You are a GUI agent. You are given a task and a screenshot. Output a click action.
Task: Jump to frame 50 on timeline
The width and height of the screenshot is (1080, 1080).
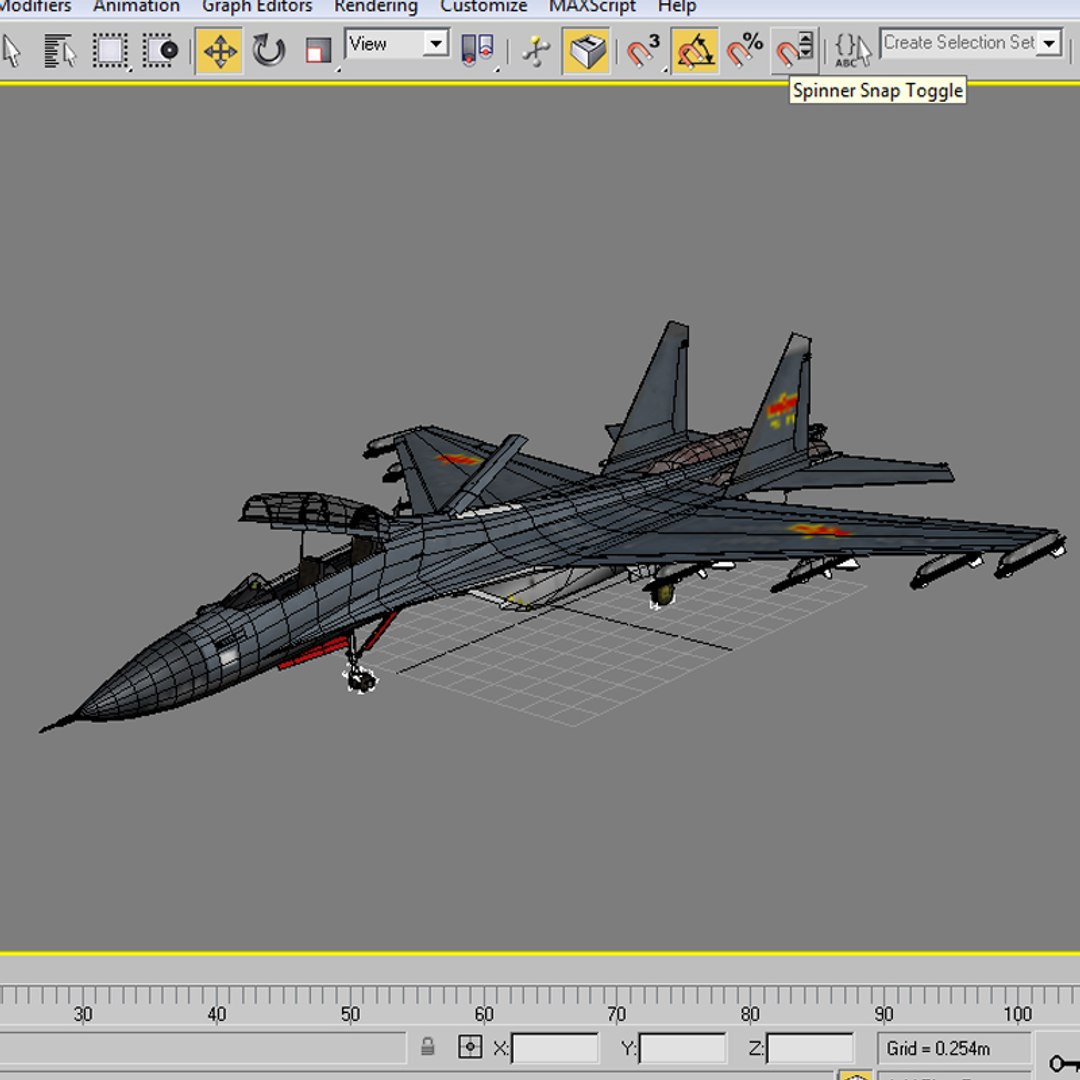pyautogui.click(x=350, y=1014)
